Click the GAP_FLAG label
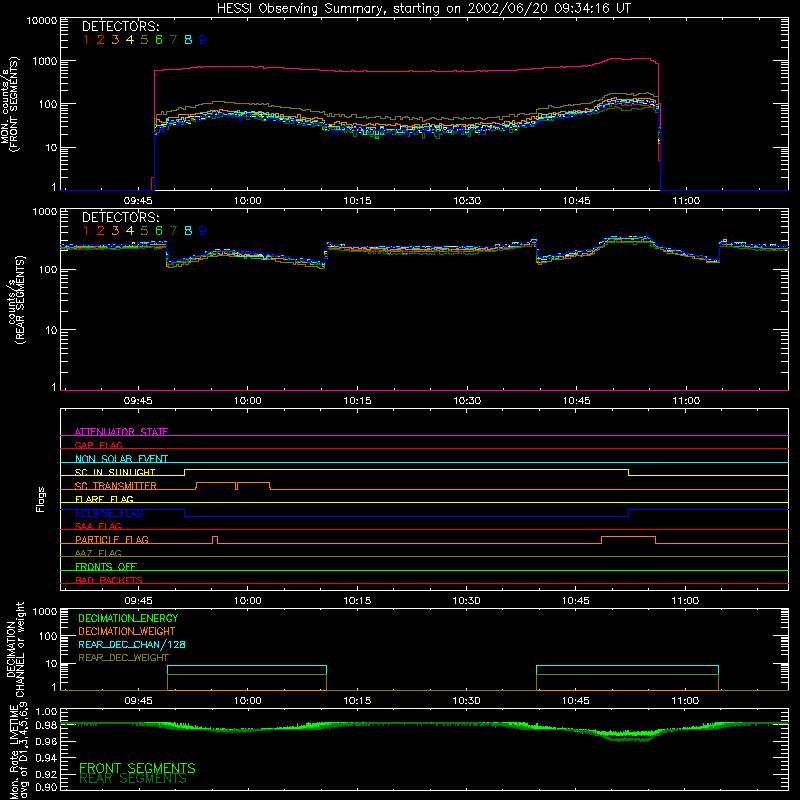This screenshot has width=800, height=800. click(98, 445)
